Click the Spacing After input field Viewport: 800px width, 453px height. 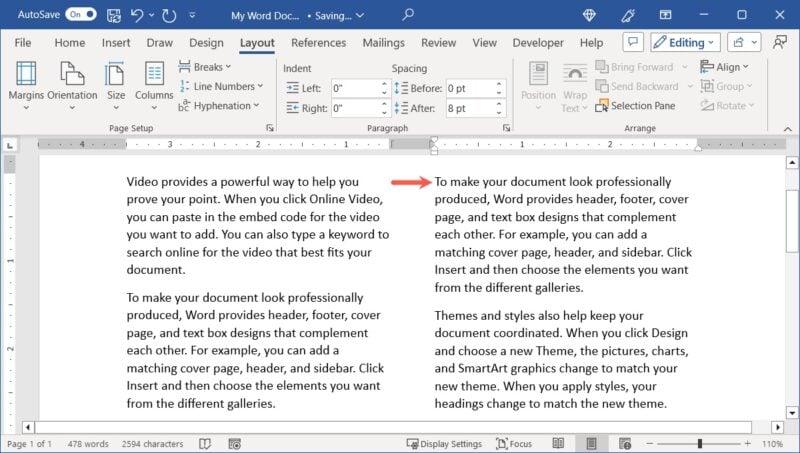click(470, 108)
